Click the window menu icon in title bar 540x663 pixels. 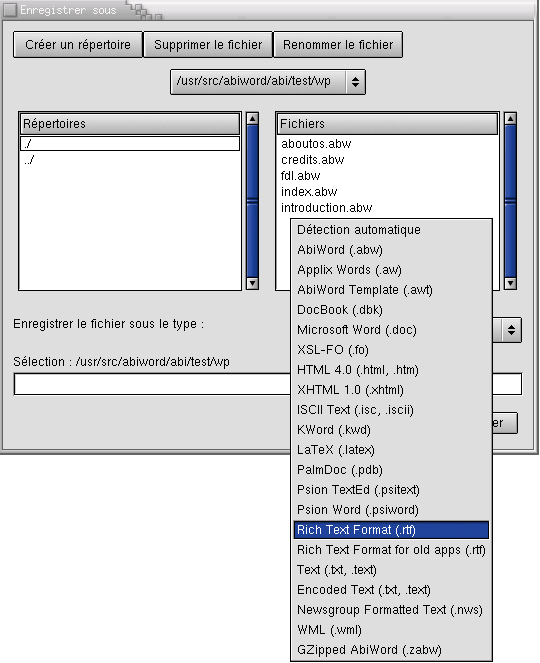coord(9,10)
